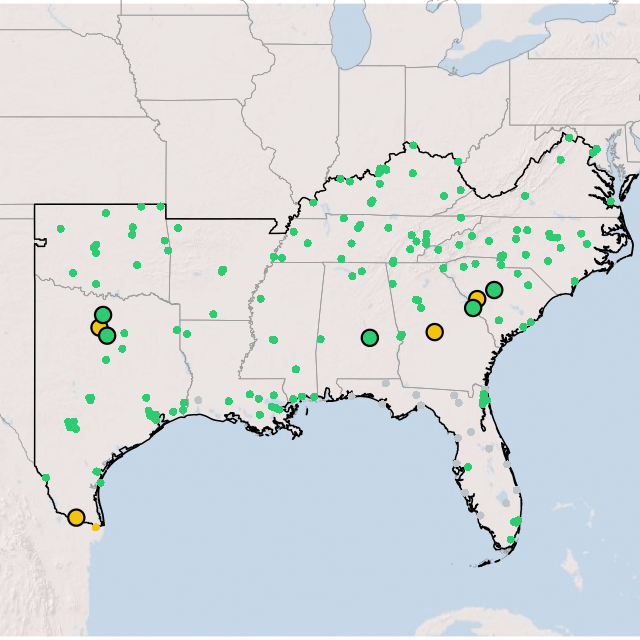
Task: Click large yellow marker on Georgia–South Carolina border
Action: [x=477, y=298]
